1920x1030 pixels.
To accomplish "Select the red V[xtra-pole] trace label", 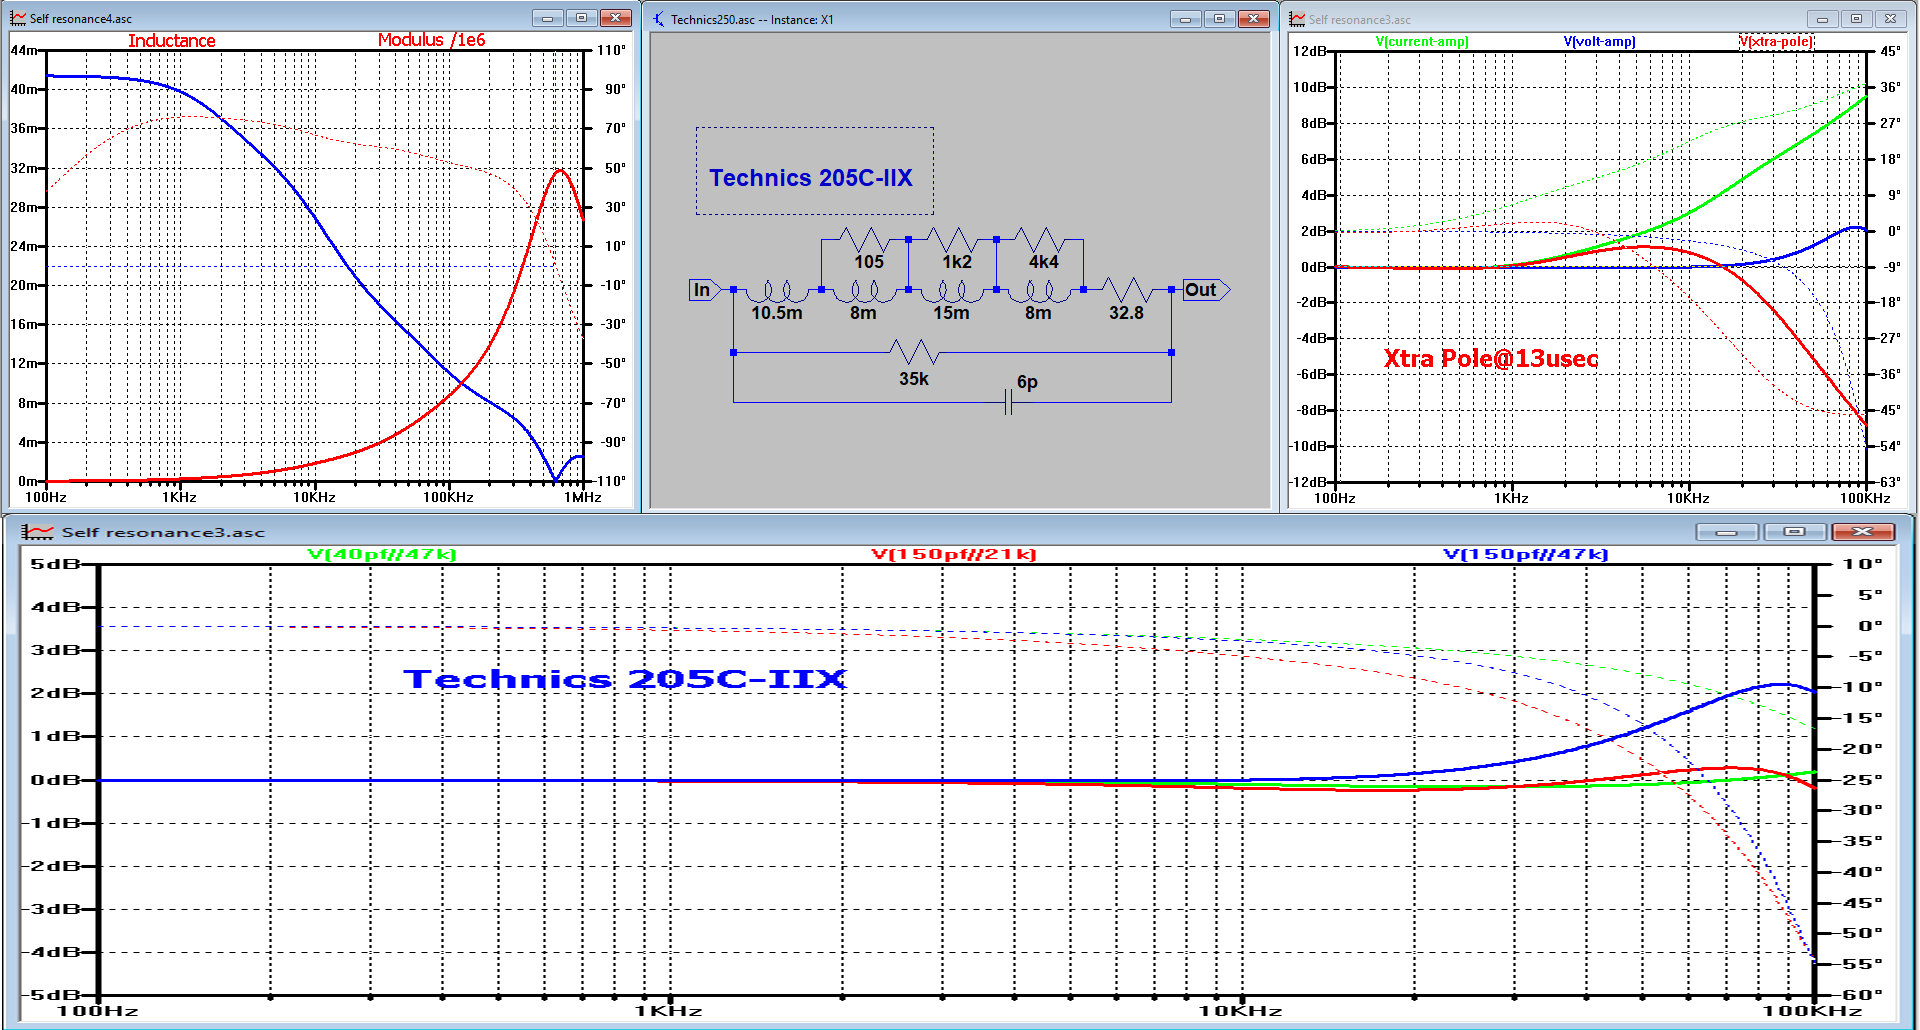I will (x=1776, y=42).
